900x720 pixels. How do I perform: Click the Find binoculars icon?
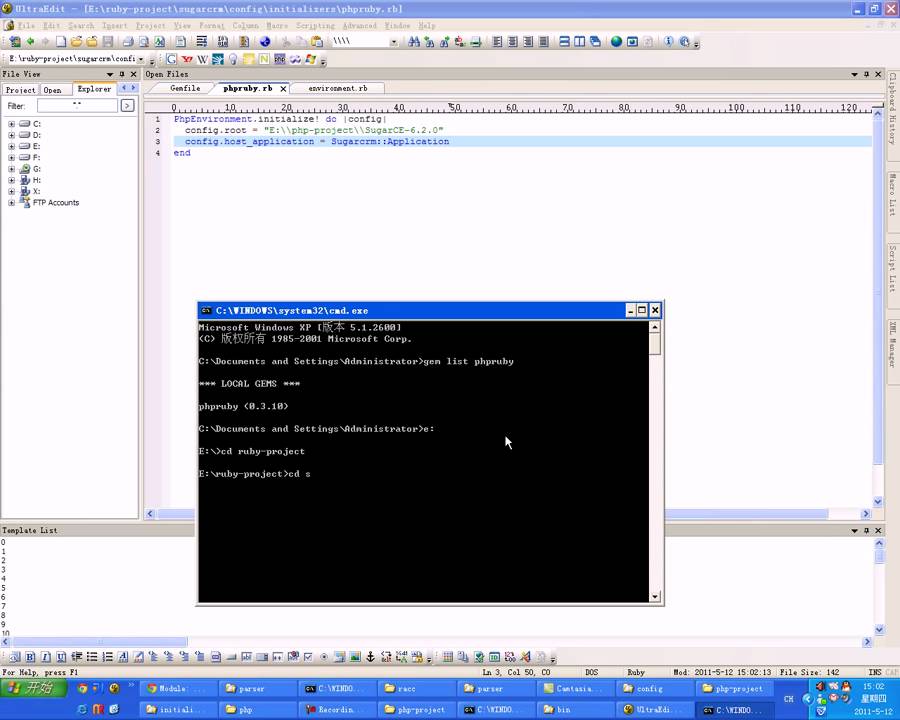pyautogui.click(x=413, y=41)
